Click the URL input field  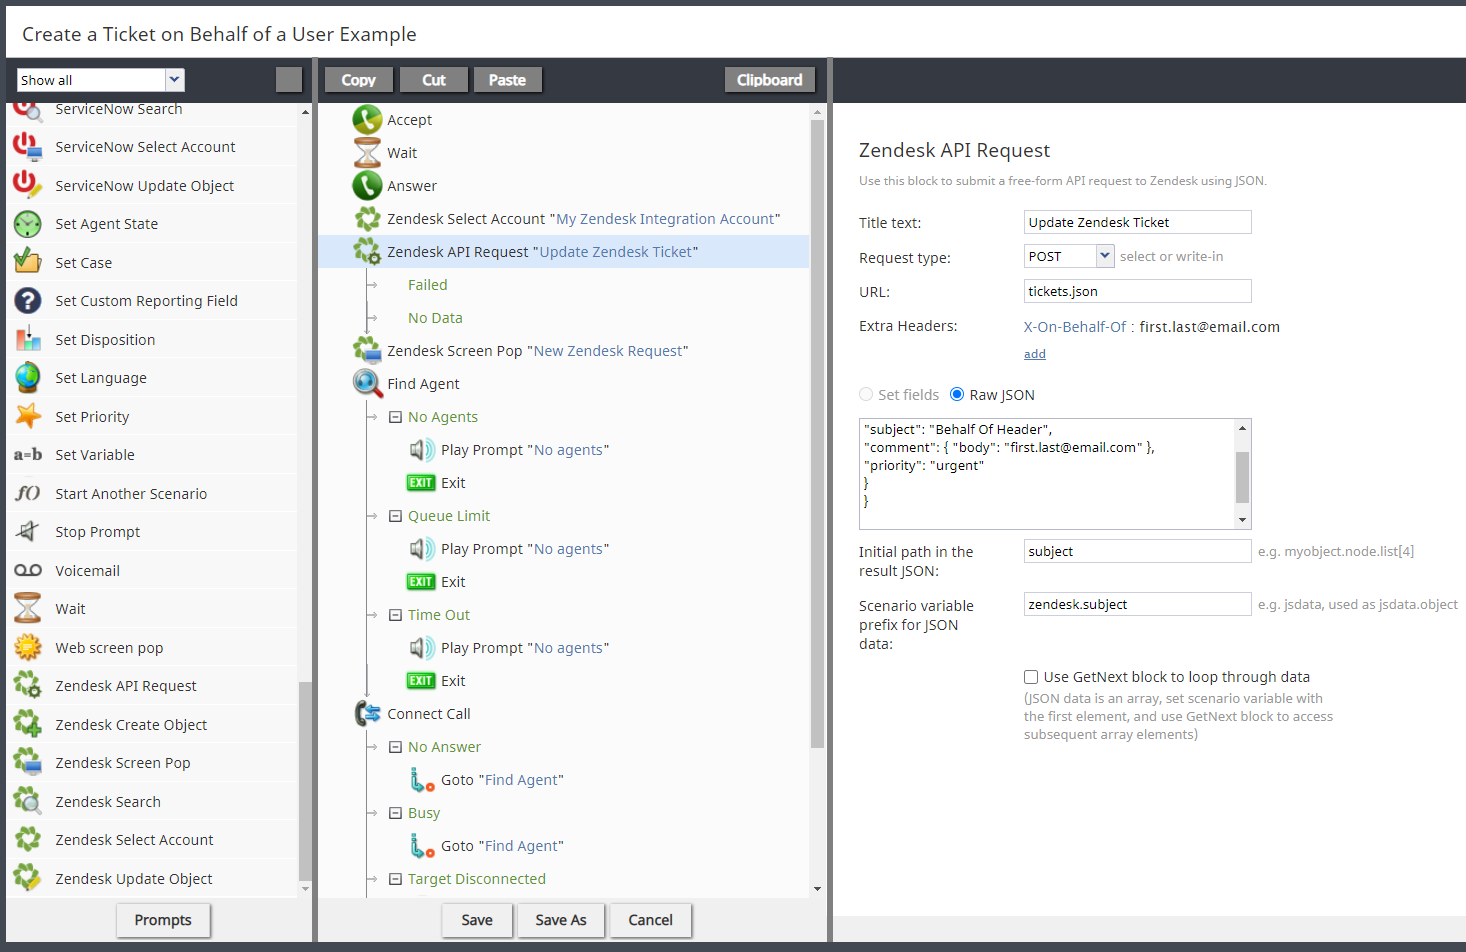click(1138, 291)
